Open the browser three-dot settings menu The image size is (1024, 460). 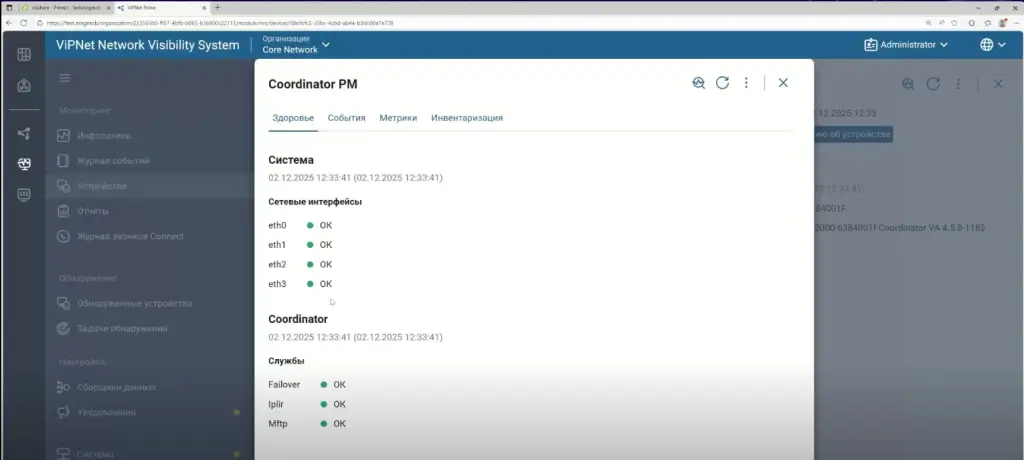(x=1016, y=23)
